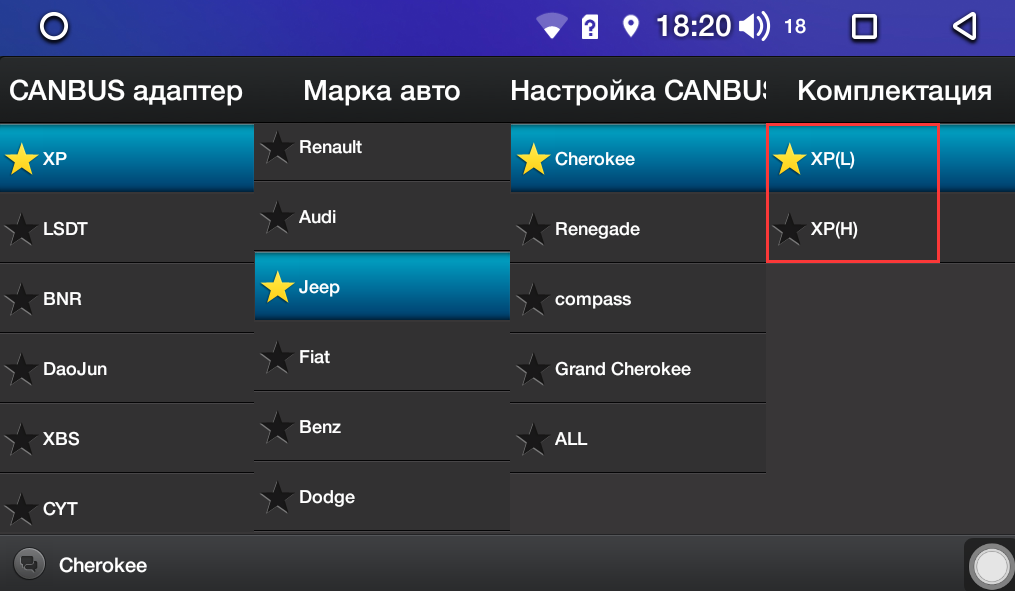
Task: Tap the circular home icon in status bar
Action: [x=54, y=27]
